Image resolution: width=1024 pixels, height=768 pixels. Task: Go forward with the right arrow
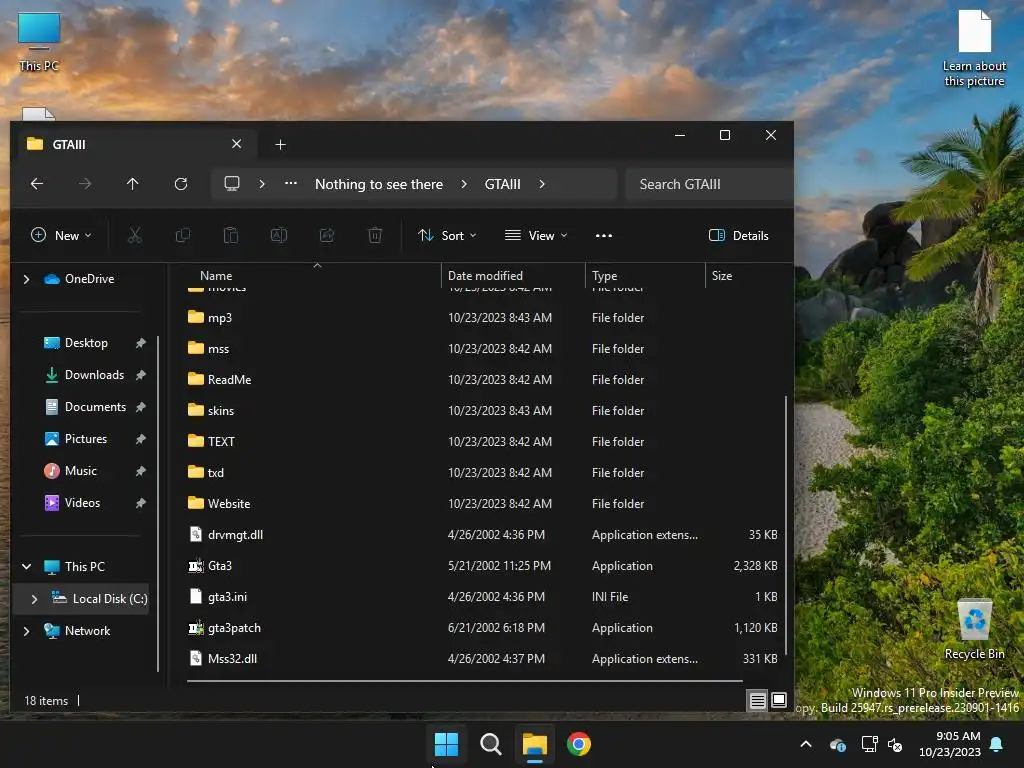85,184
